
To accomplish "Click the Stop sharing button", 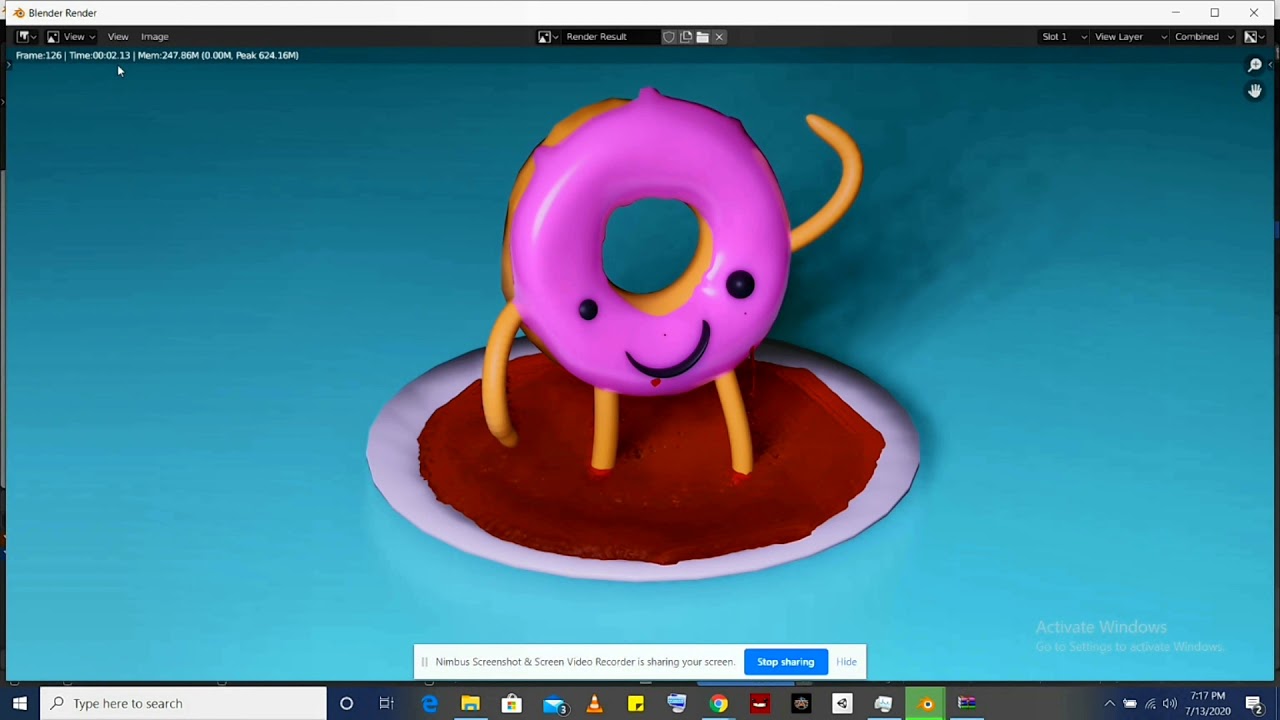I will click(x=785, y=662).
